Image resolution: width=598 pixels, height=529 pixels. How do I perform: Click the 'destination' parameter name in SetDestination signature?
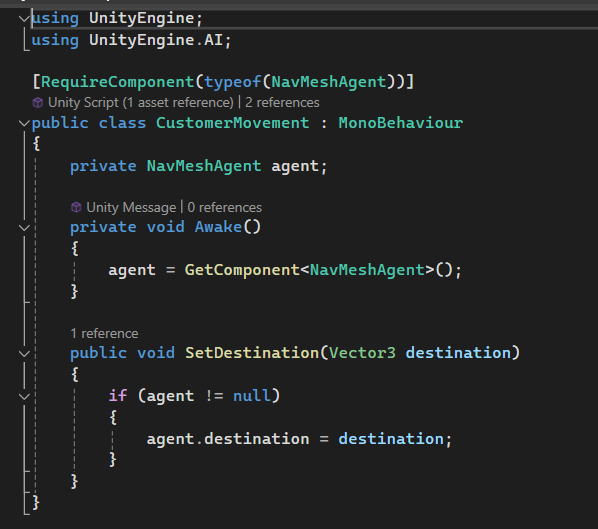coord(458,353)
